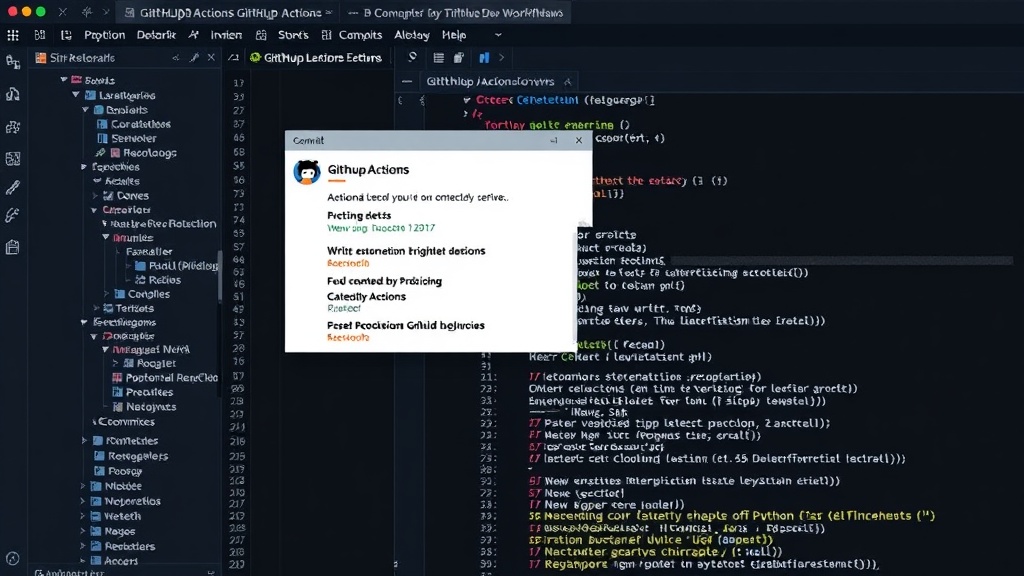Open the Compits menu

pos(360,35)
